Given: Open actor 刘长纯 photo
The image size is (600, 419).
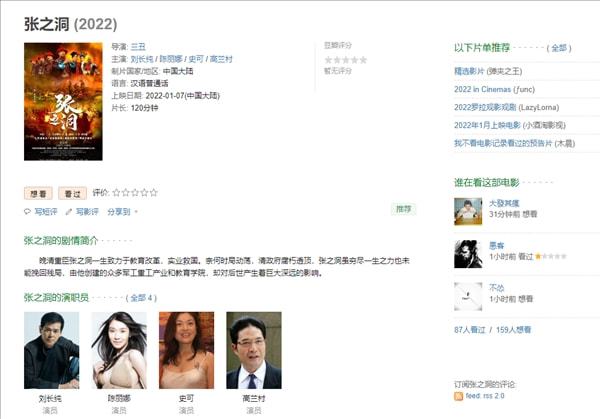Looking at the screenshot, I should [52, 350].
